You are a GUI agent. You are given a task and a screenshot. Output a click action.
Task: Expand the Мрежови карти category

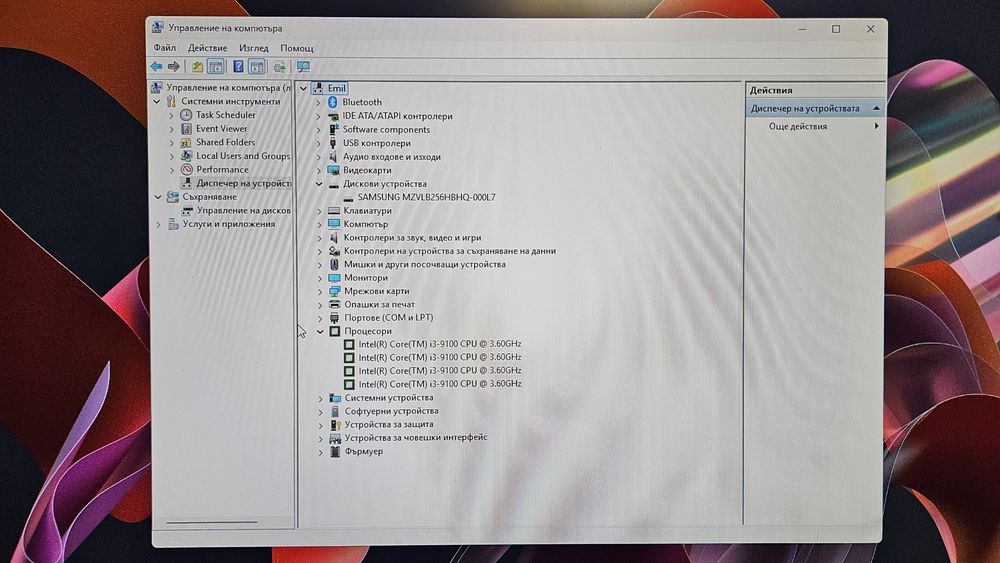click(x=320, y=291)
